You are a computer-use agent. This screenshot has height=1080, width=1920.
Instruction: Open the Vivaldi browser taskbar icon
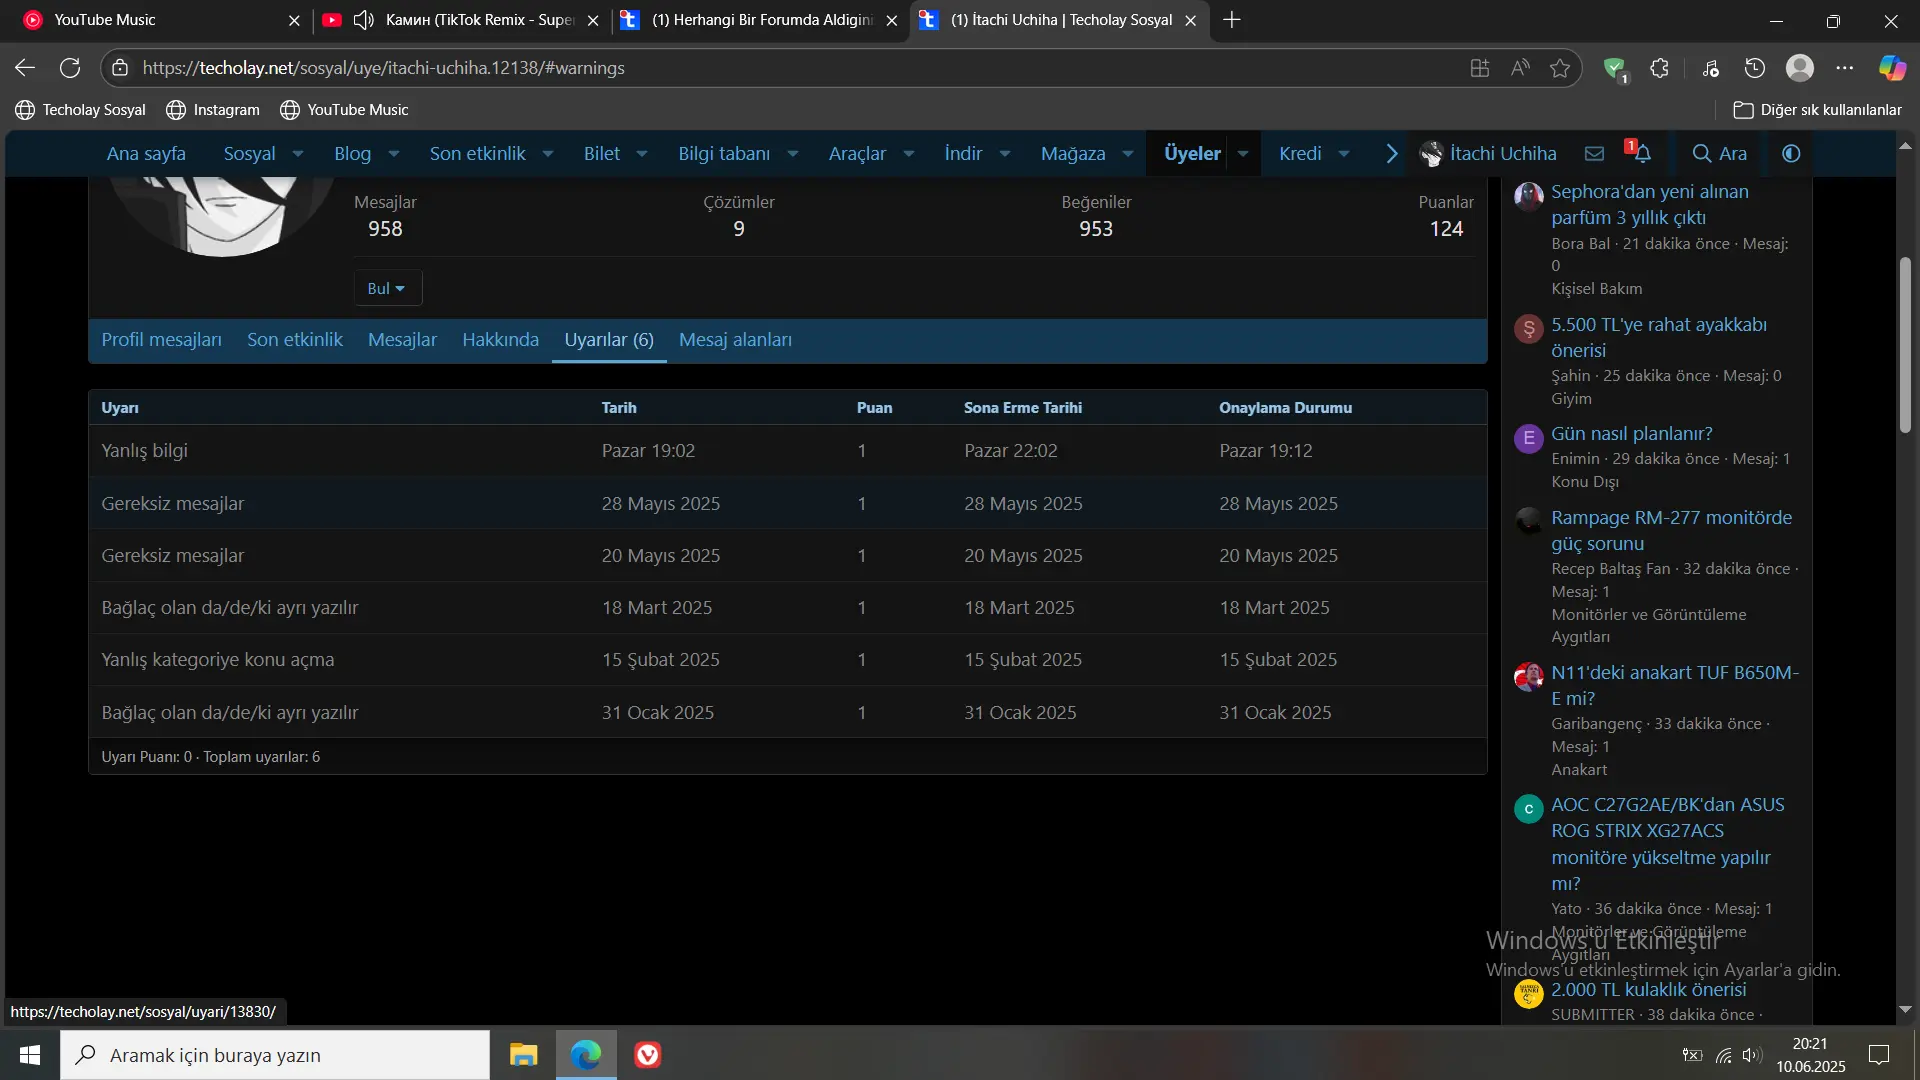pyautogui.click(x=648, y=1055)
